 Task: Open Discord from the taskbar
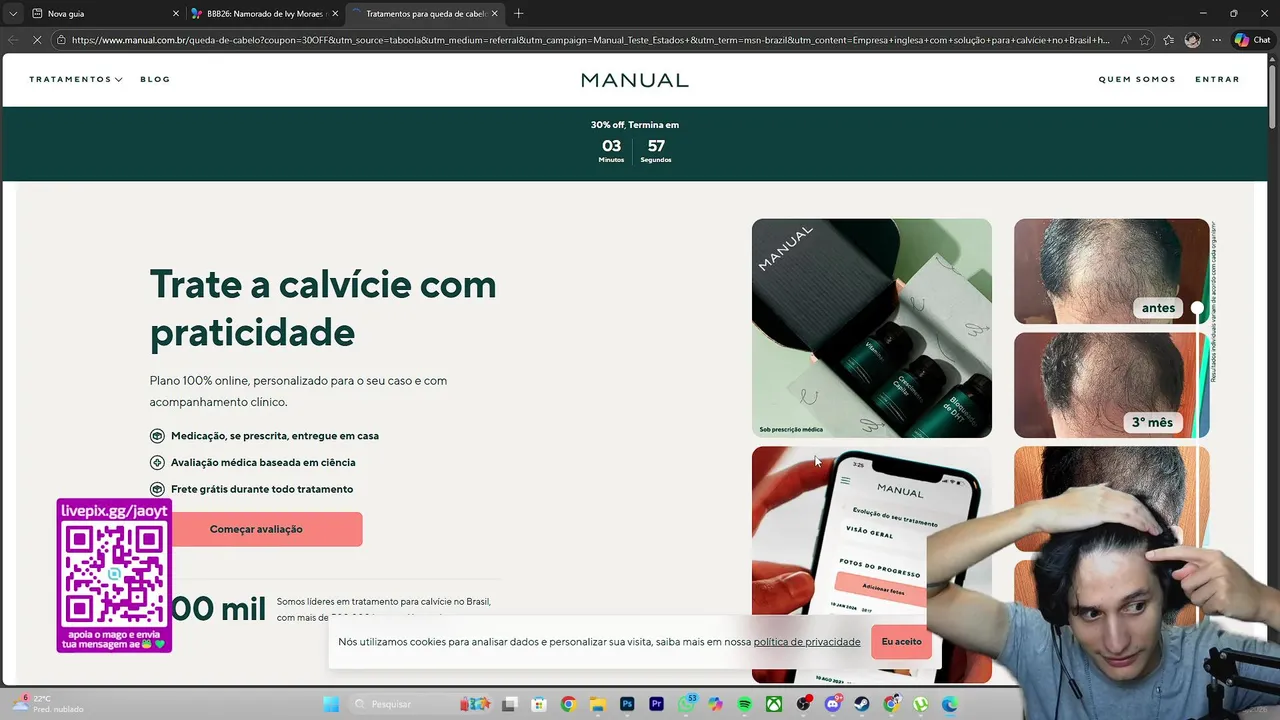(x=833, y=704)
